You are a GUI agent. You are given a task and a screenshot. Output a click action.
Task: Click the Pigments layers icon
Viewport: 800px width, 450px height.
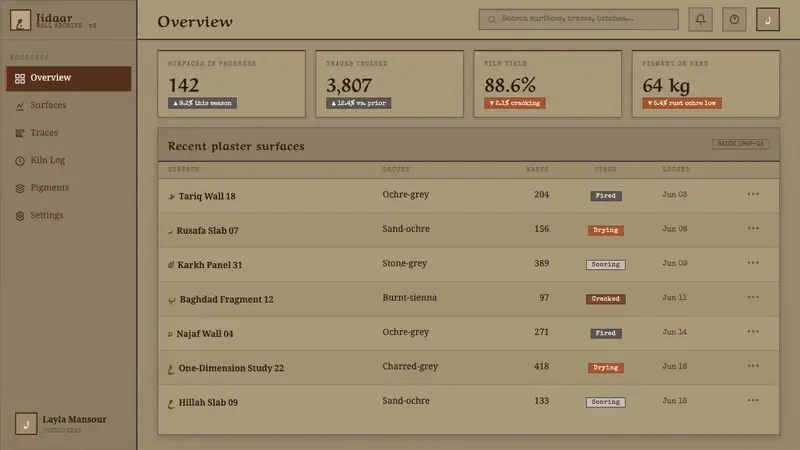point(20,188)
